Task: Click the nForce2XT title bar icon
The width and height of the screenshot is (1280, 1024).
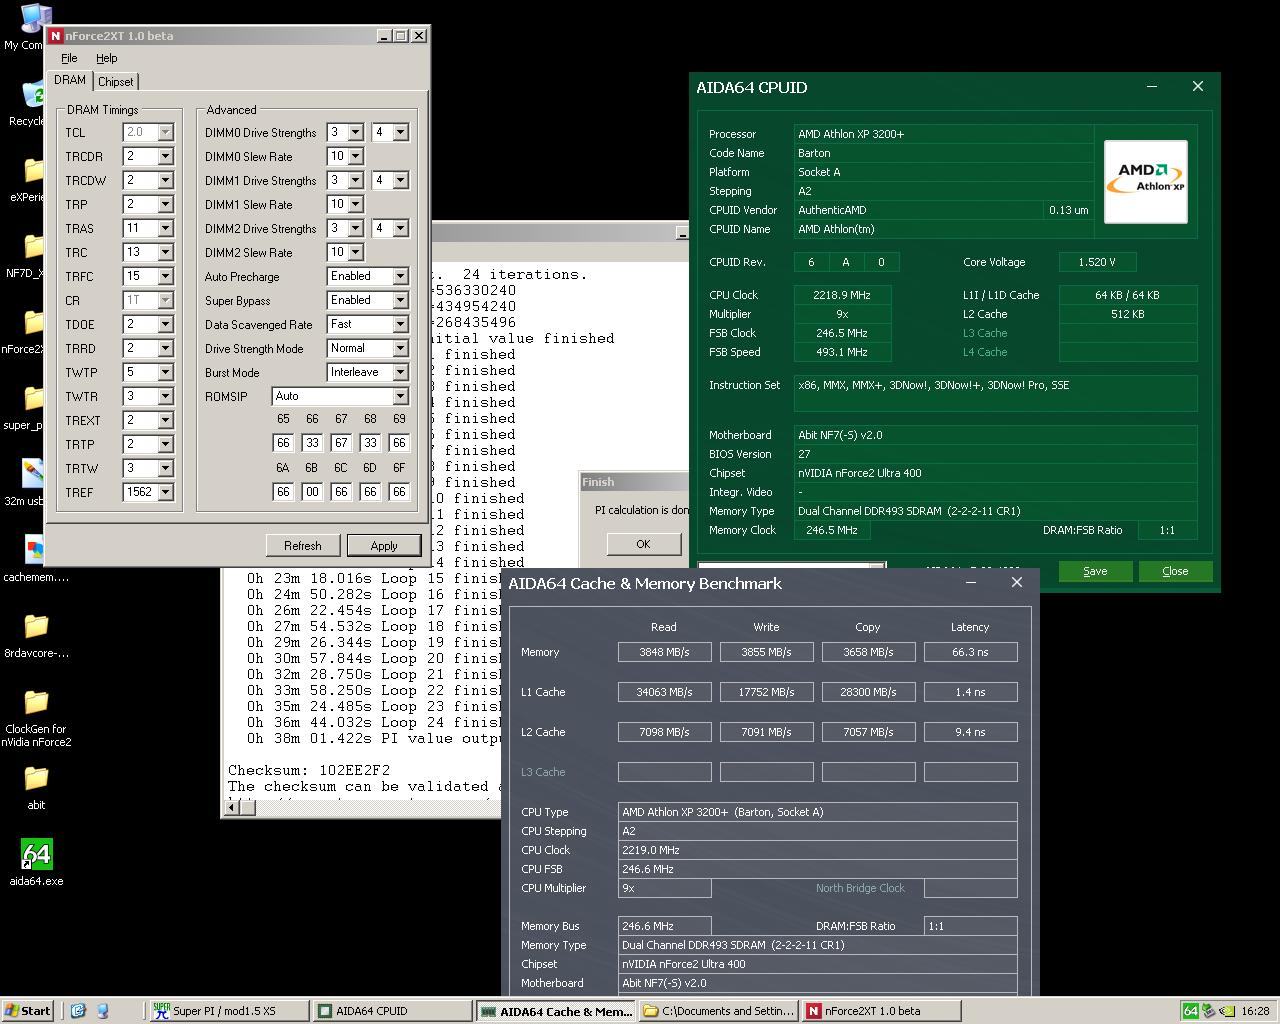Action: click(56, 35)
